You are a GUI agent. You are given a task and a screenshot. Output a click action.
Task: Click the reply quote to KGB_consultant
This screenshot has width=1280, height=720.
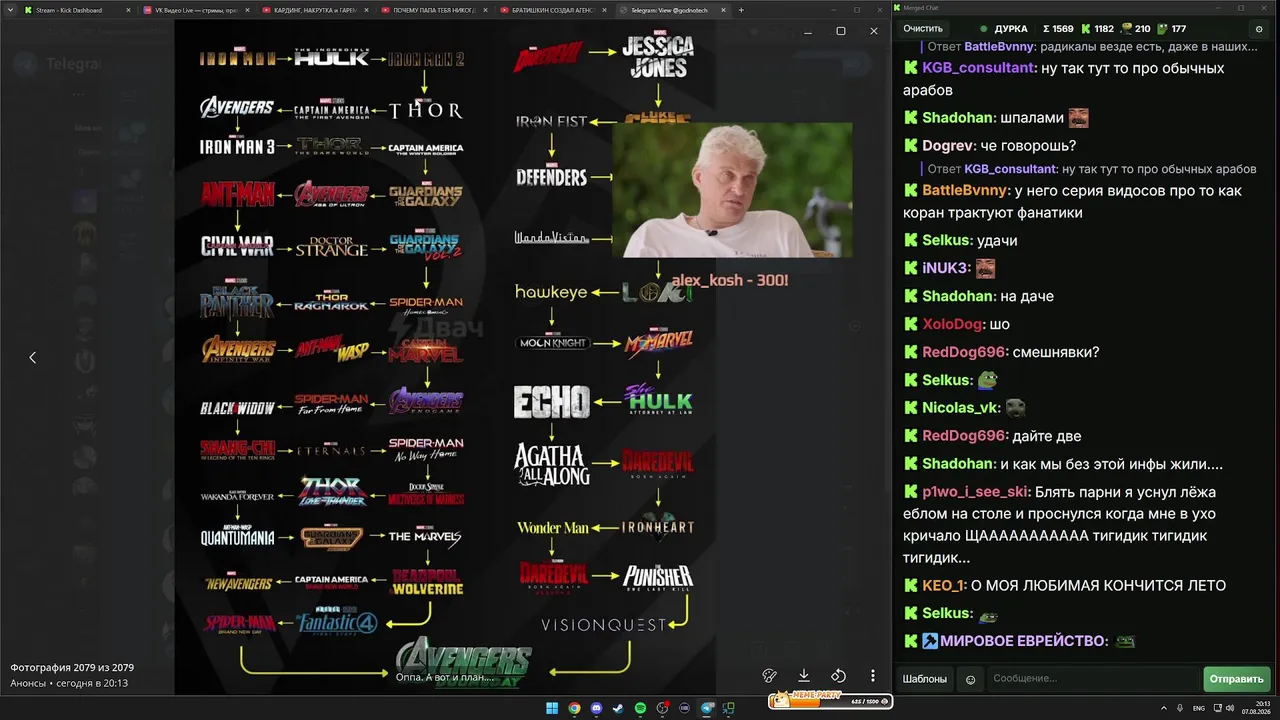[1092, 169]
